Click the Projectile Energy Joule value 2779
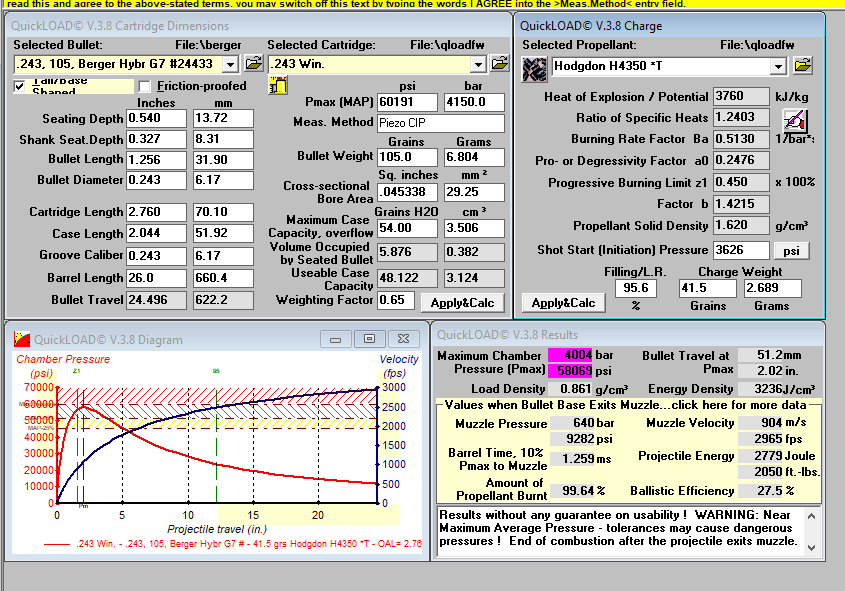Viewport: 845px width, 591px height. click(x=760, y=456)
